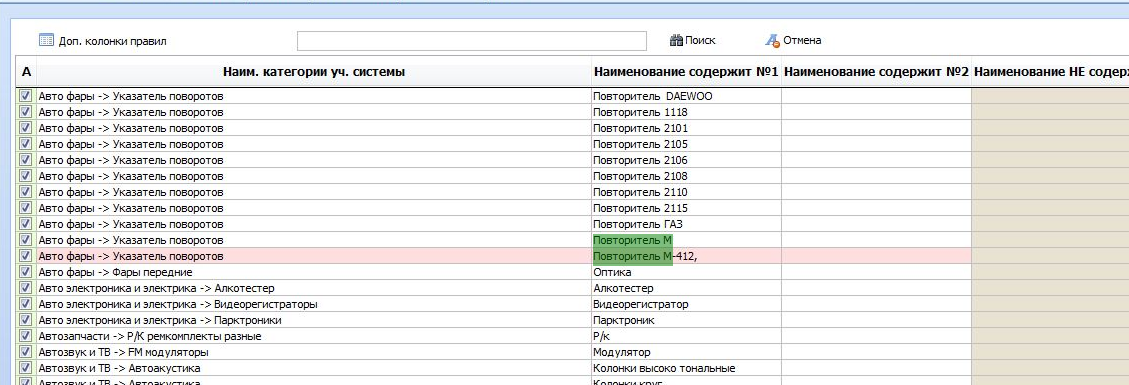Toggle checkbox for Модулятор row

25,352
